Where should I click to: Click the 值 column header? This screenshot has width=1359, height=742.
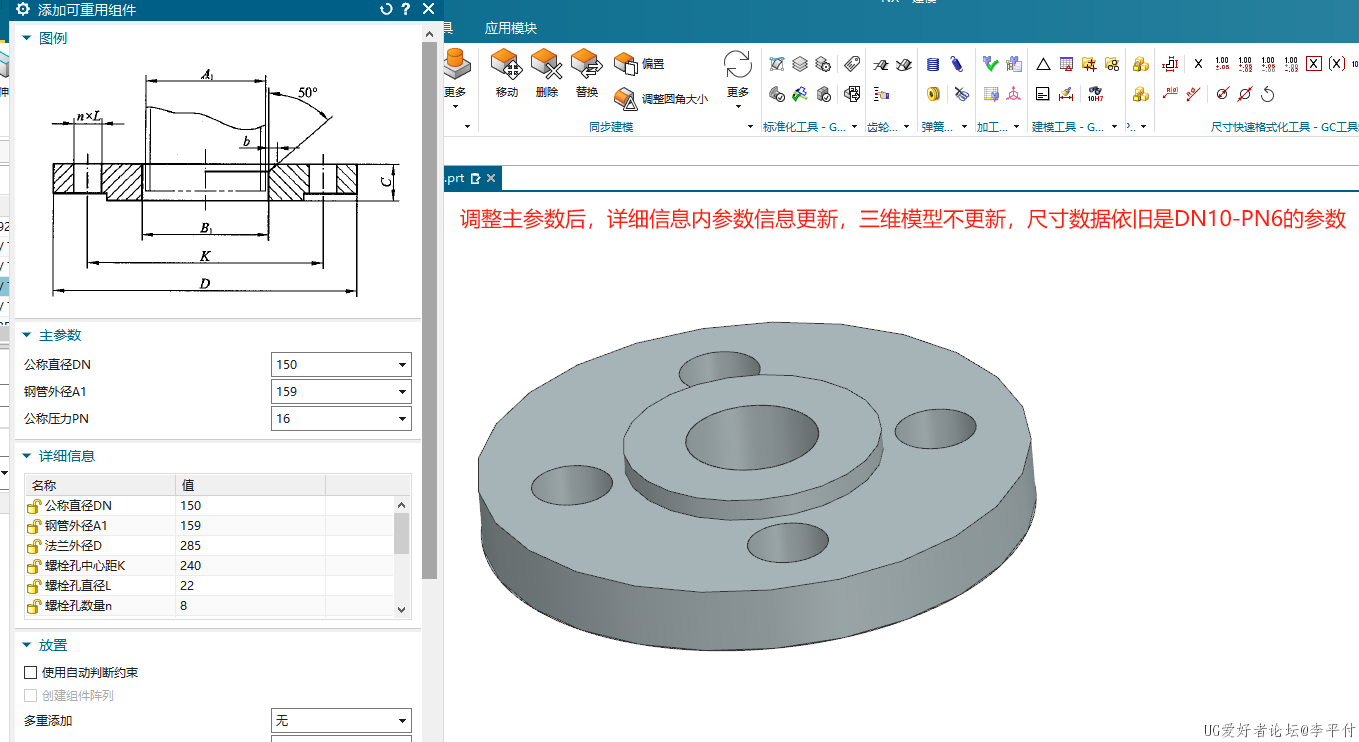tap(250, 485)
